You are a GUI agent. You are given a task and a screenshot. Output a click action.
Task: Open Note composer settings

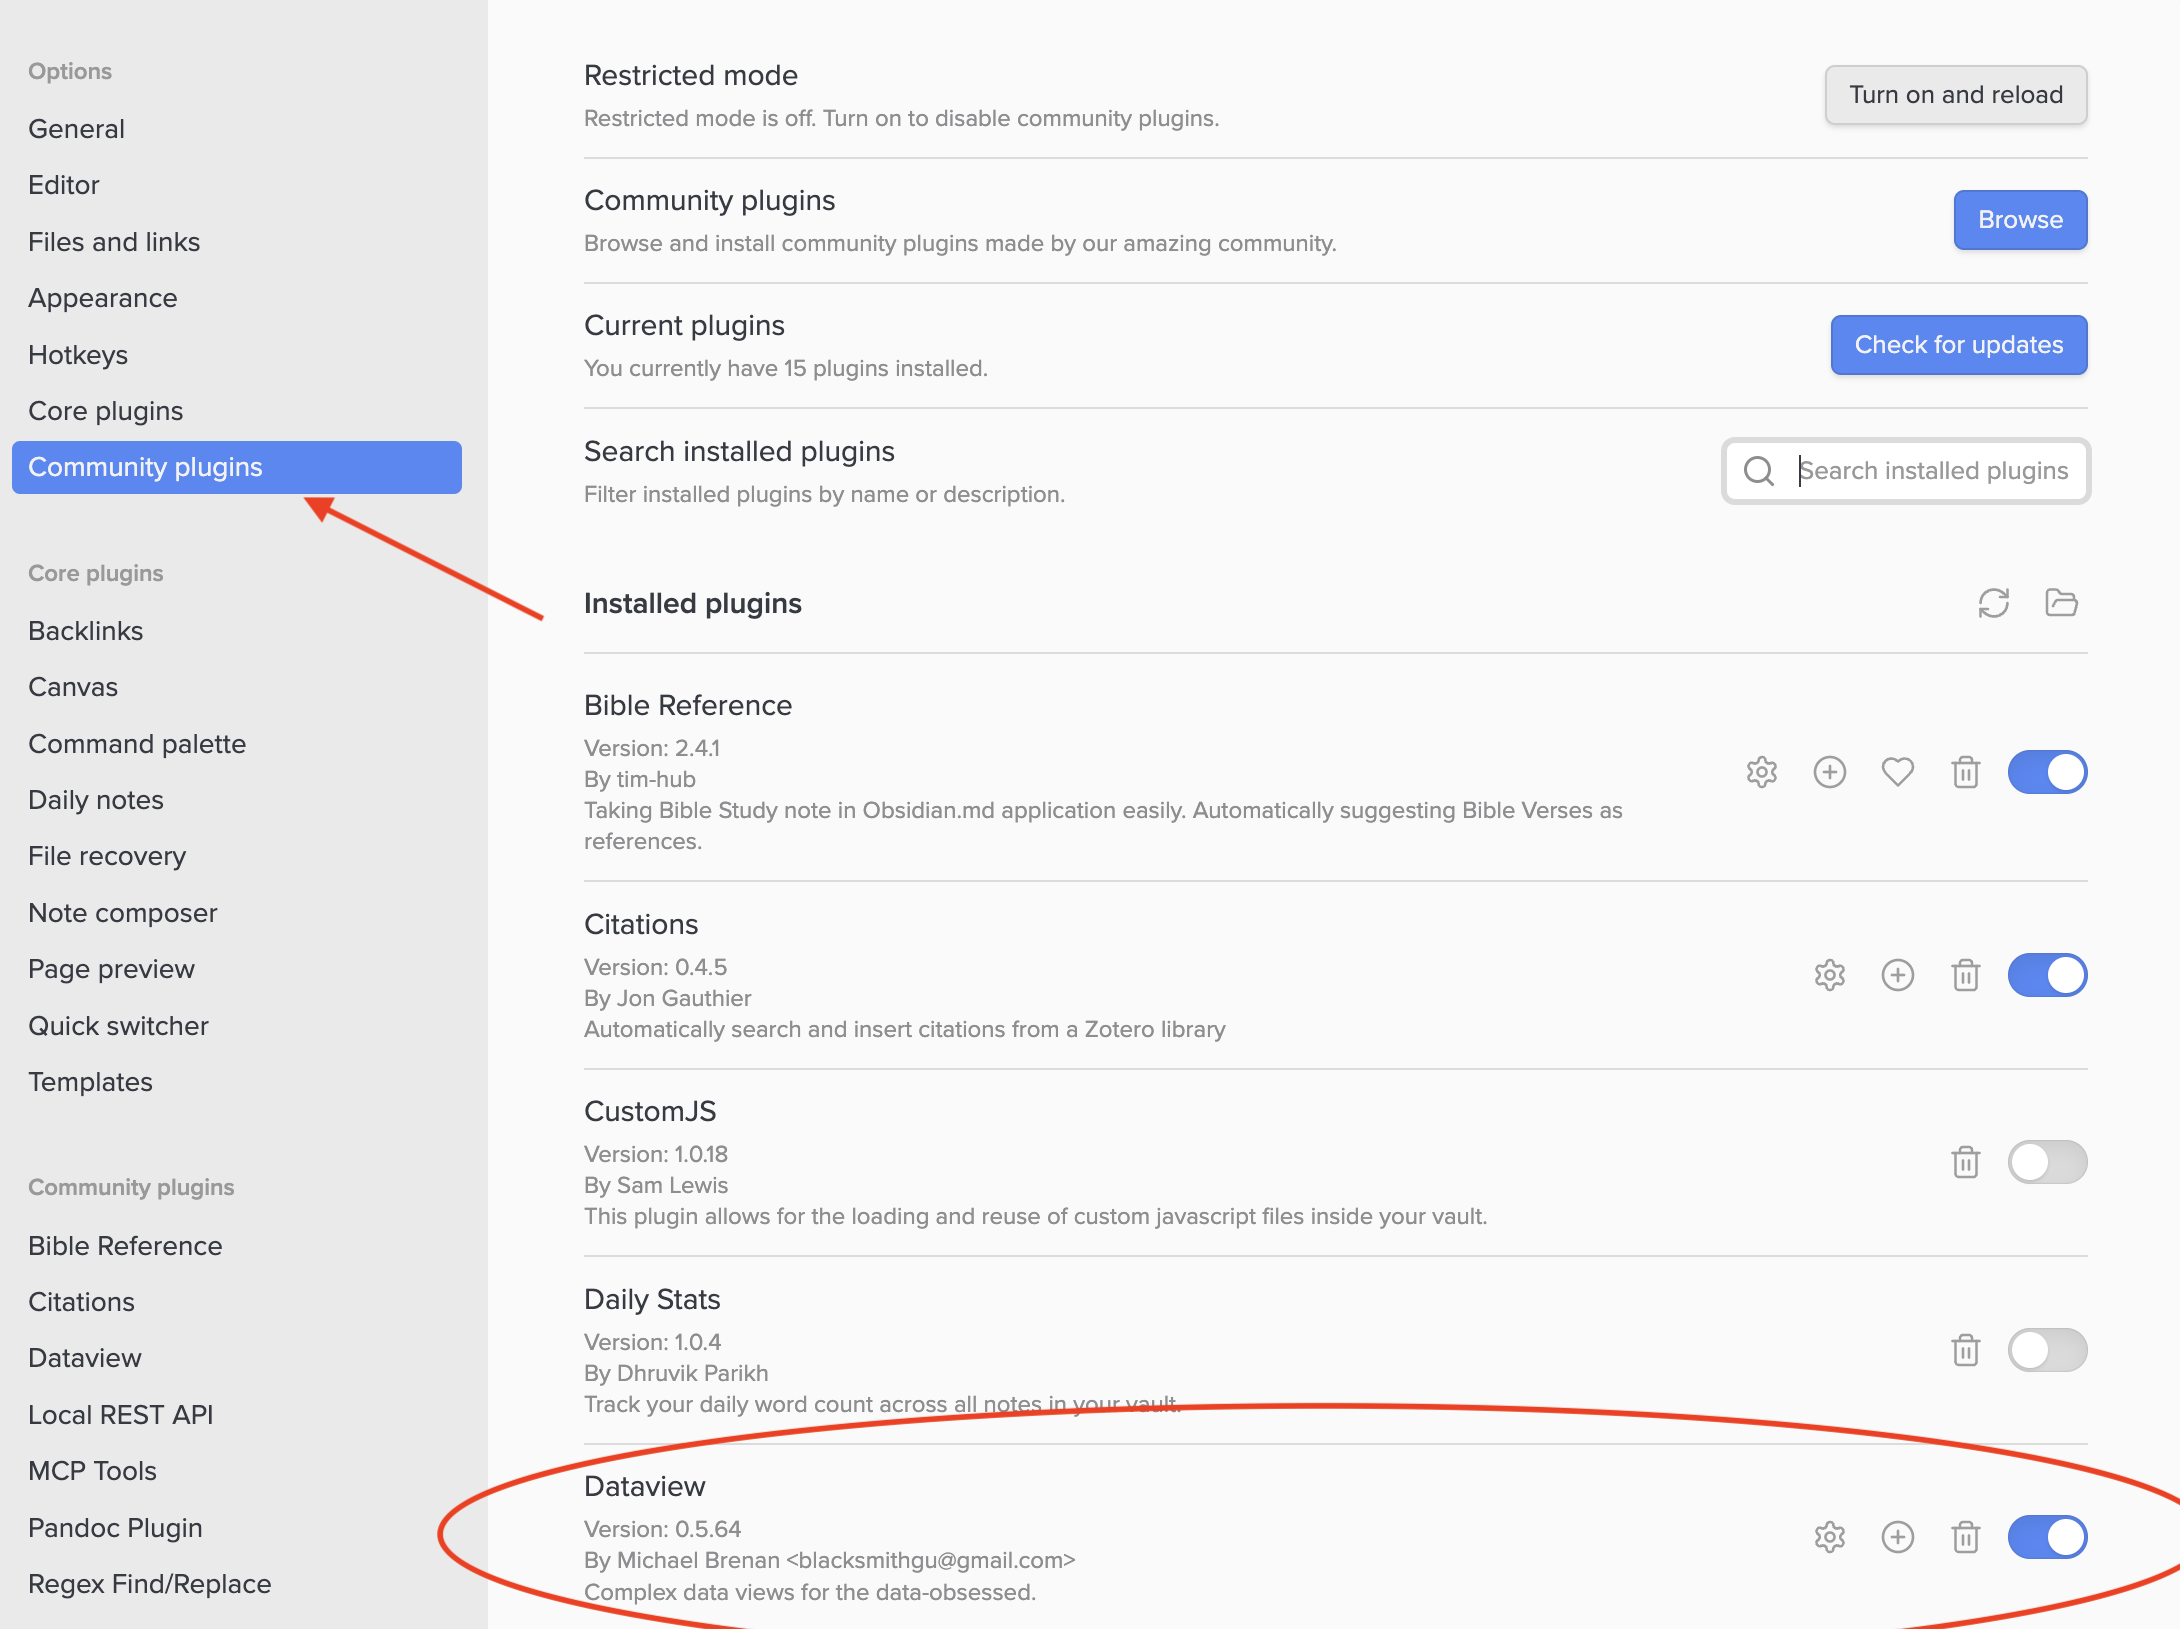coord(236,913)
